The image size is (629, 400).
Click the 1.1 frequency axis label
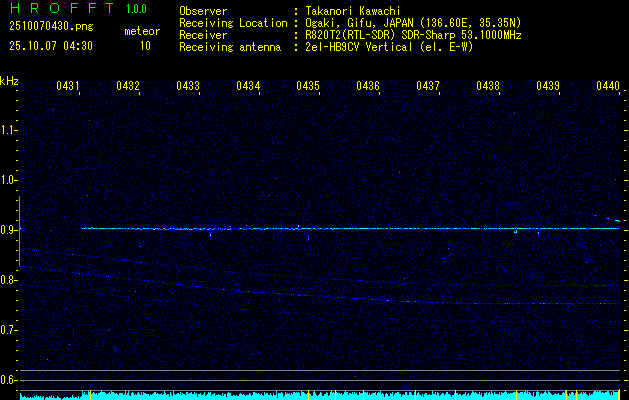point(9,129)
